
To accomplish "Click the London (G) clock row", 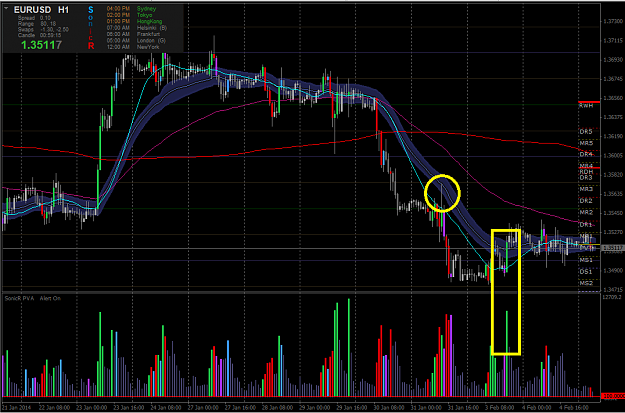I will pos(136,41).
